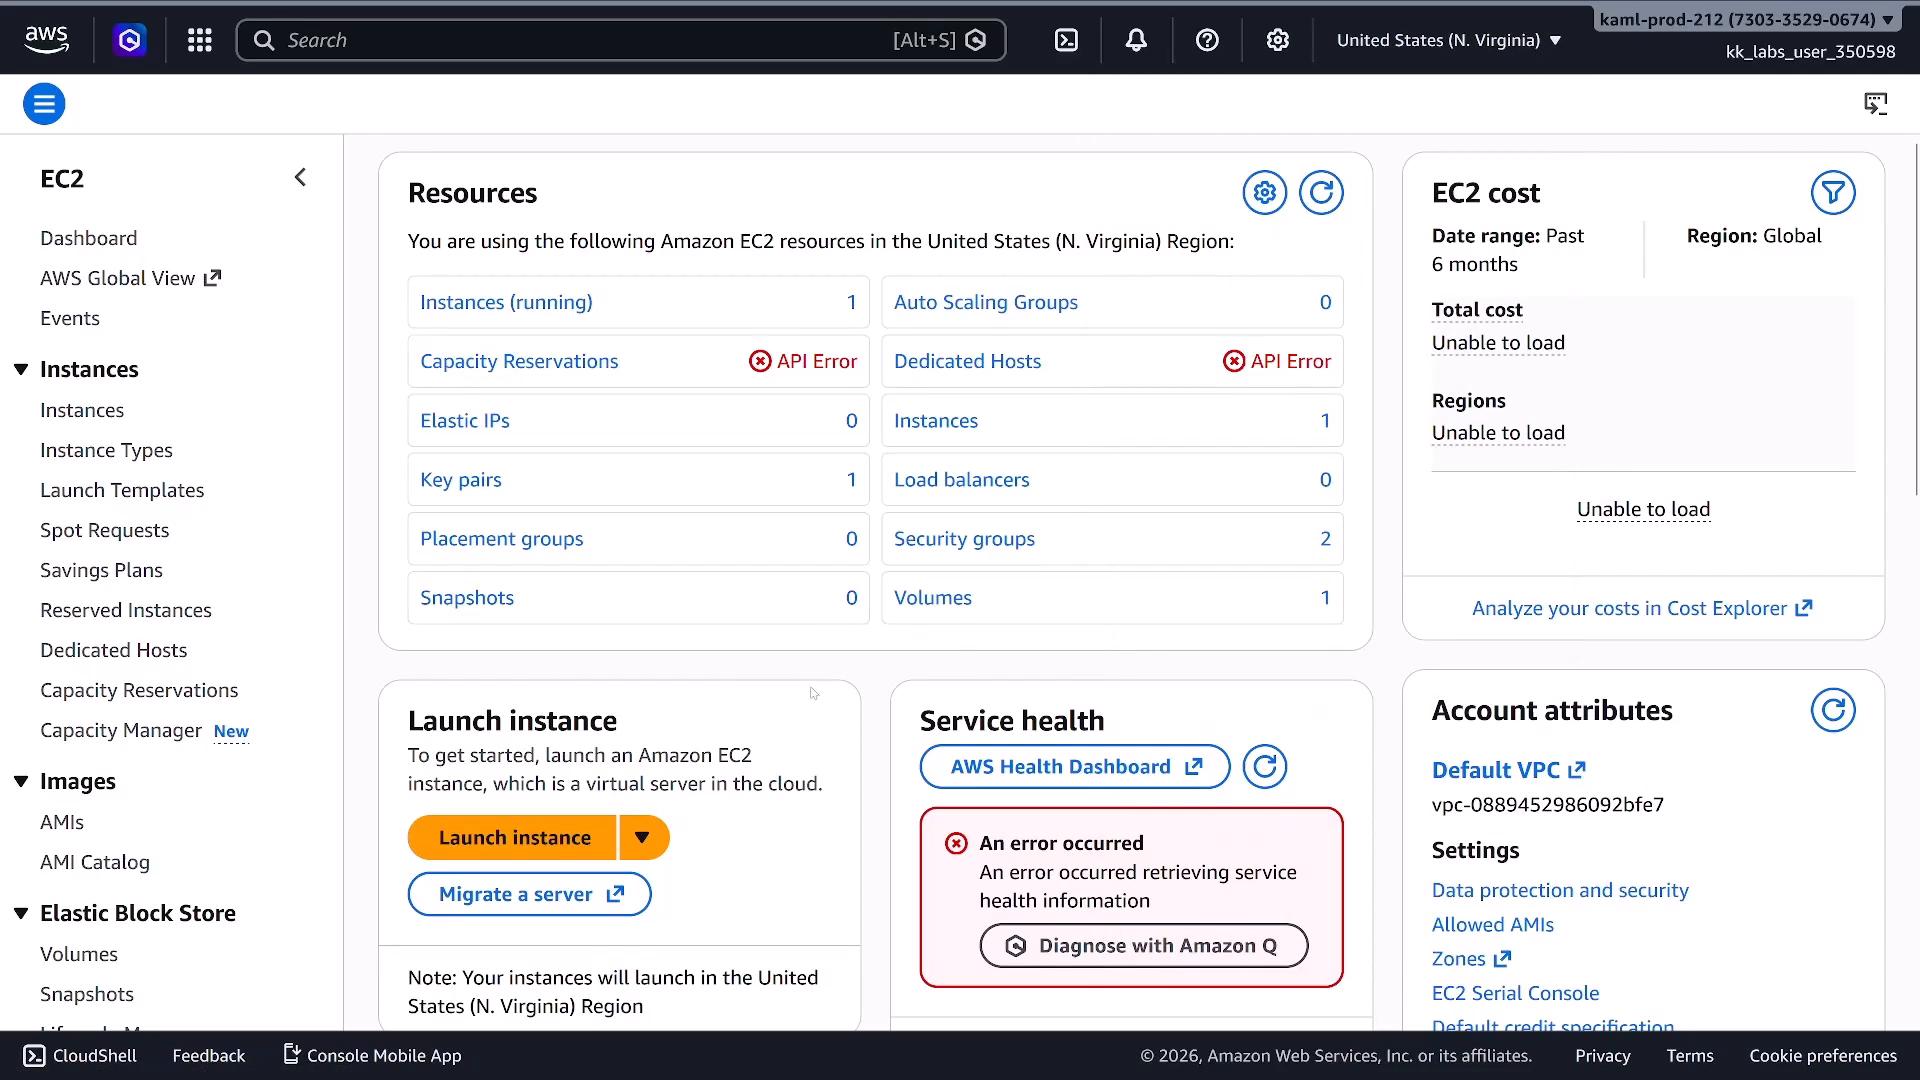Collapse the EC2 side navigation
The height and width of the screenshot is (1080, 1920).
coord(300,178)
